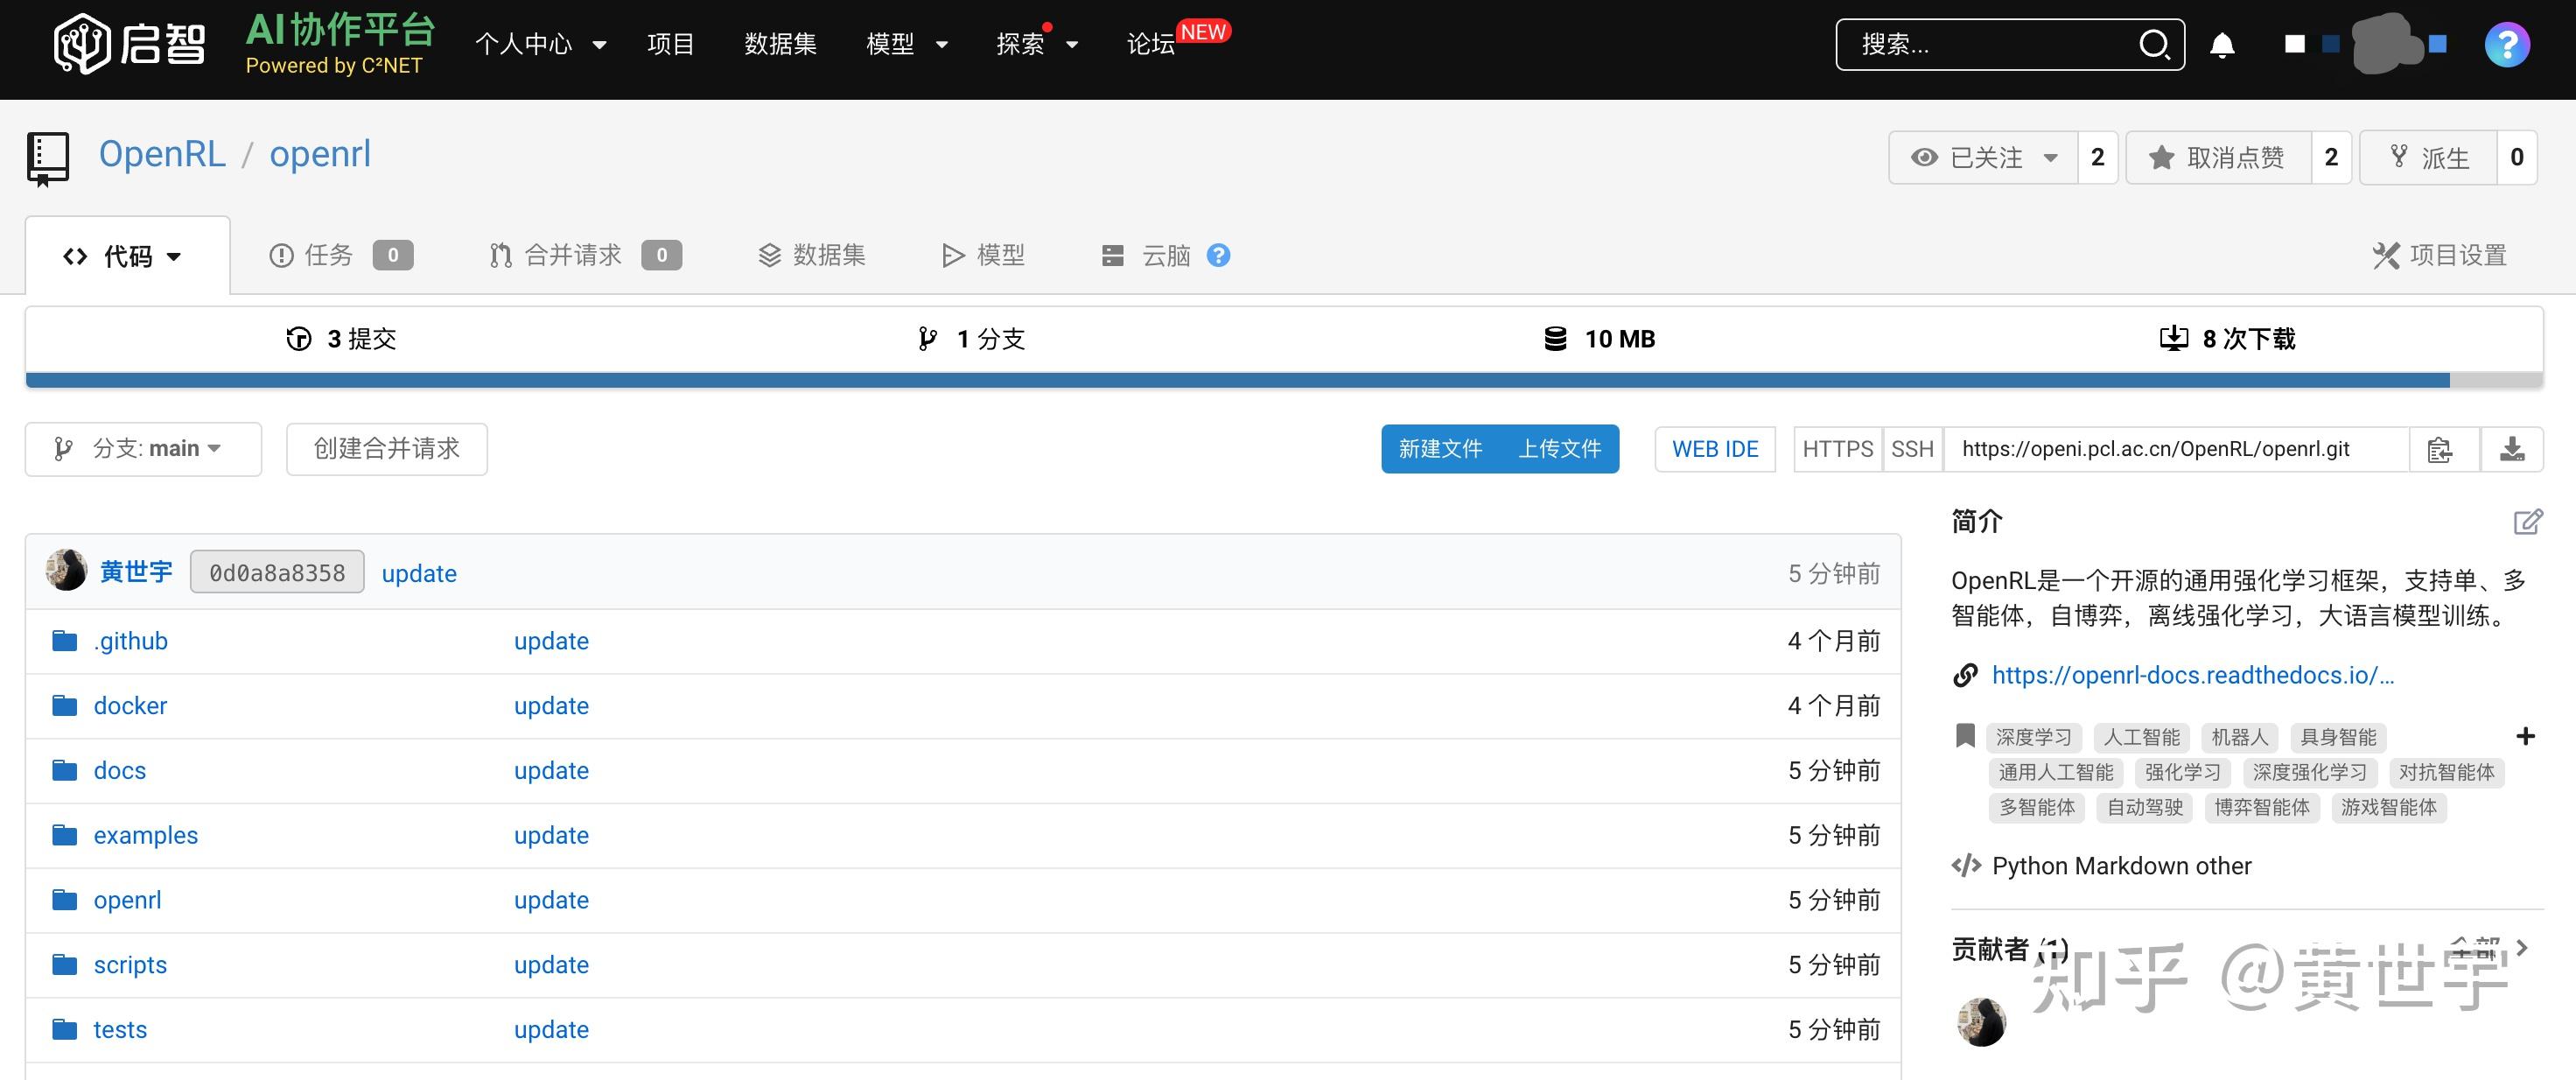This screenshot has width=2576, height=1080.
Task: Unstar the repo via 取消点赞
Action: pos(2218,157)
